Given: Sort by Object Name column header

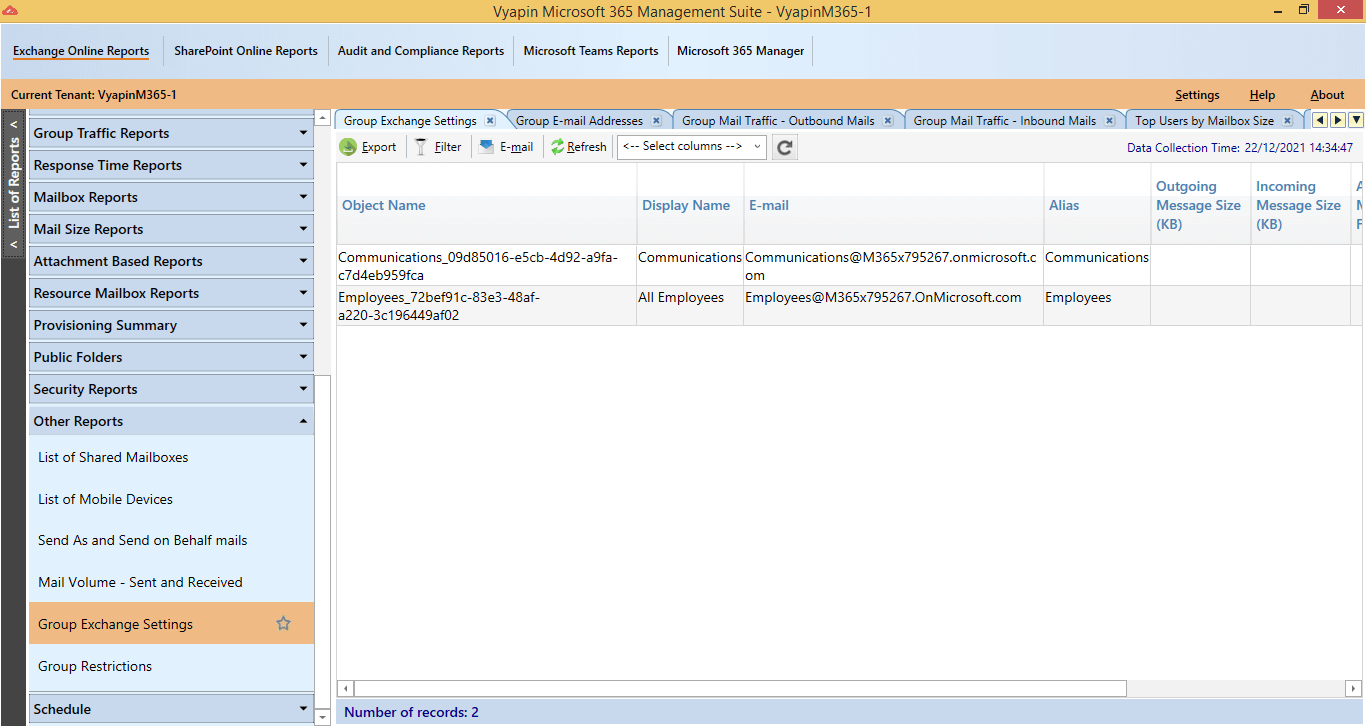Looking at the screenshot, I should [x=486, y=205].
